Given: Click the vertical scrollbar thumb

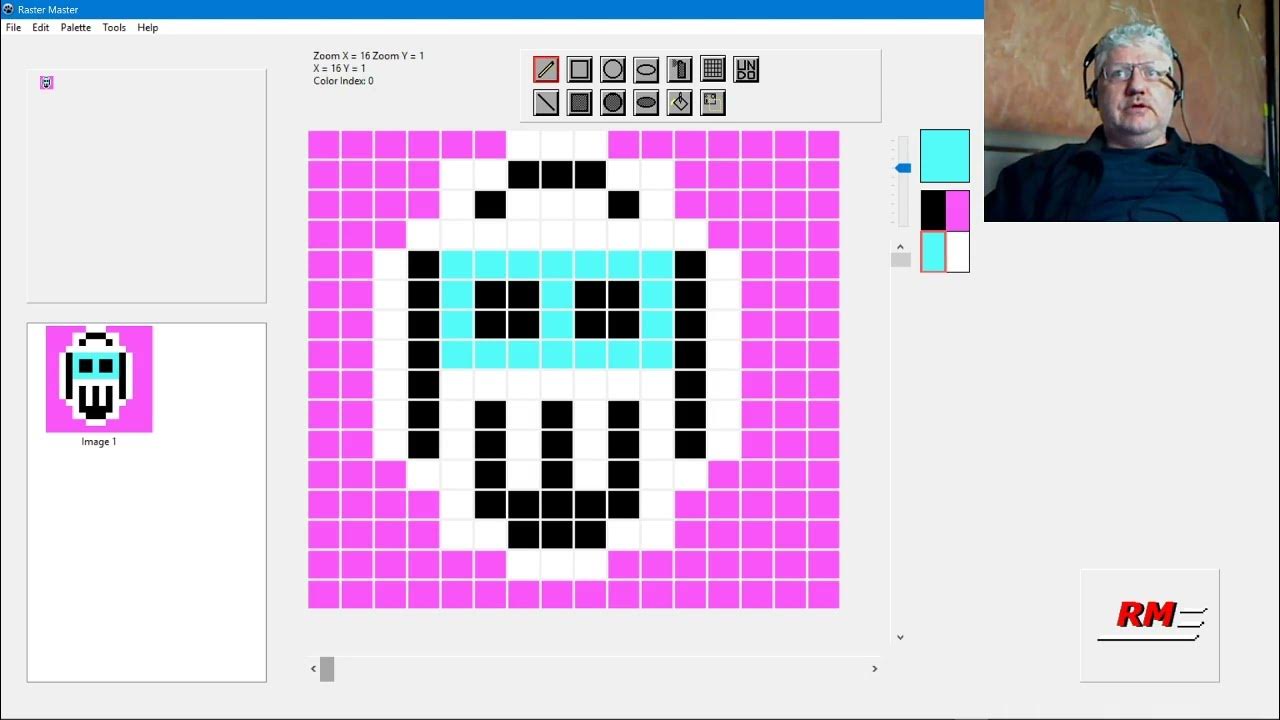Looking at the screenshot, I should [x=901, y=260].
